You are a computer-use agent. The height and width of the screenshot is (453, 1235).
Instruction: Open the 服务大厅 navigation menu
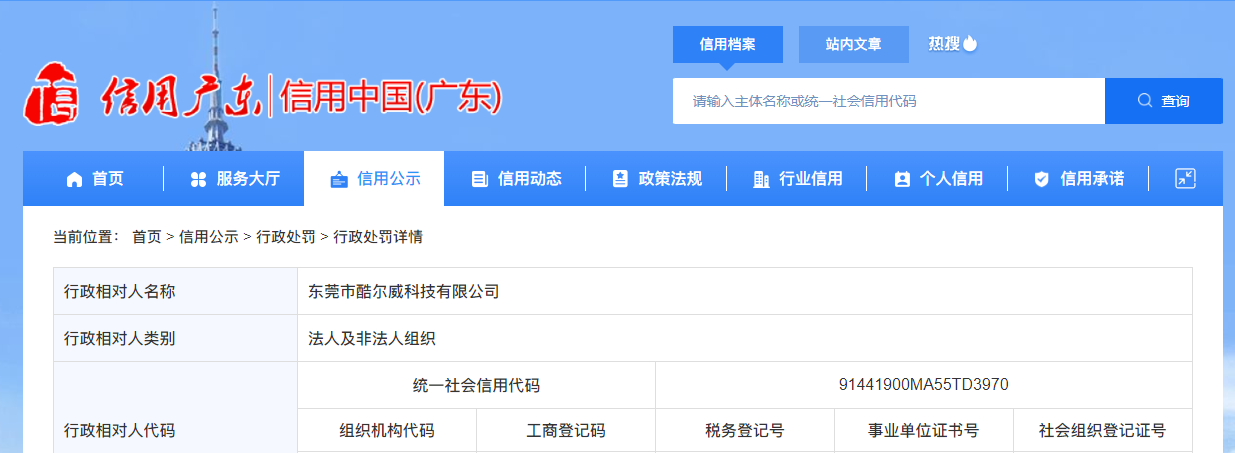coord(234,179)
